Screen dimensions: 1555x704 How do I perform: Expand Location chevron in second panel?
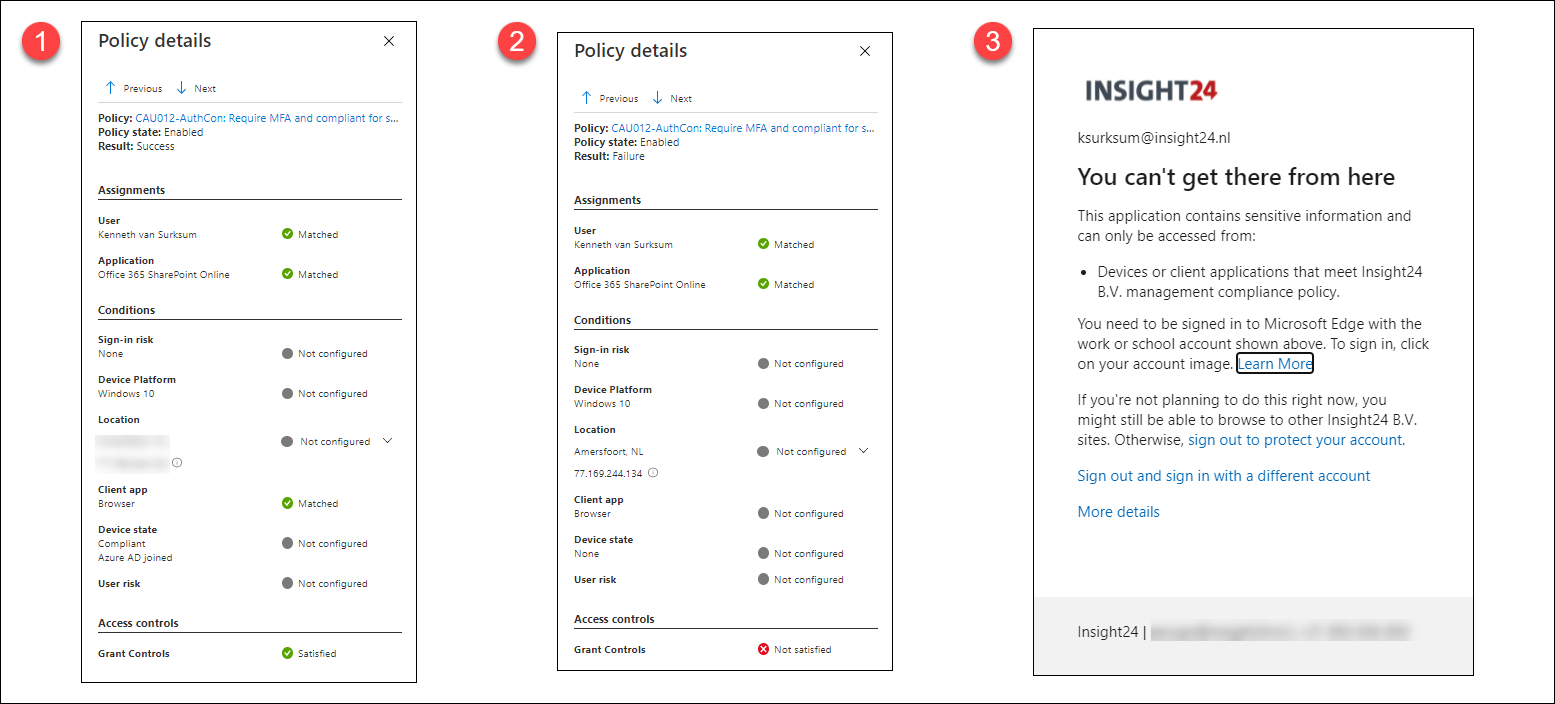(864, 450)
